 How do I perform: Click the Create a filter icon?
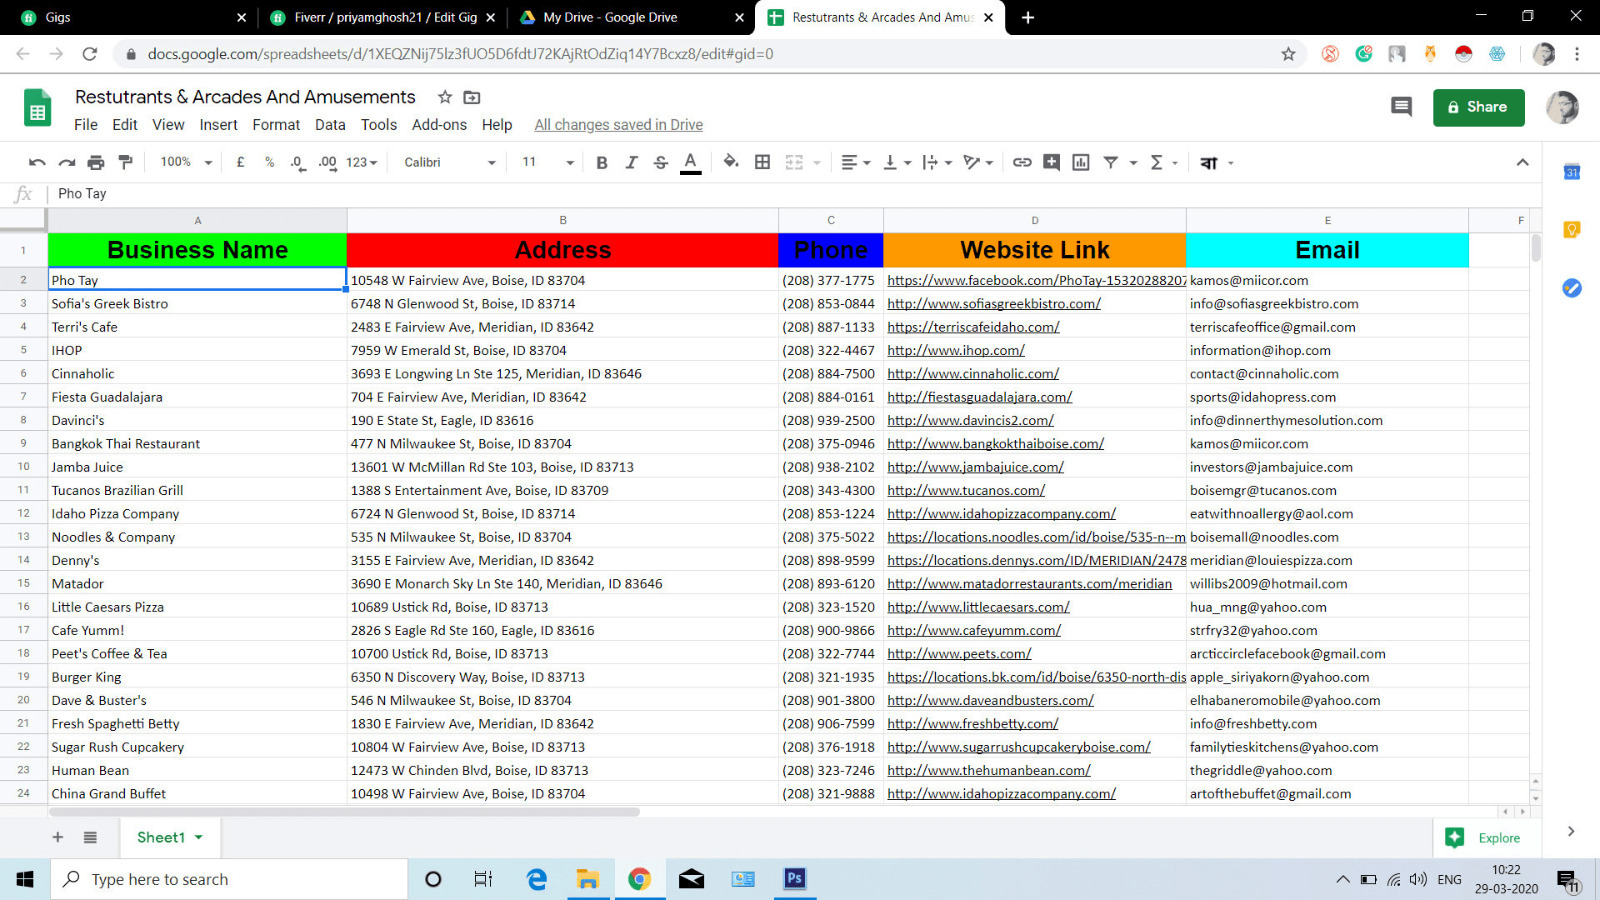tap(1110, 162)
